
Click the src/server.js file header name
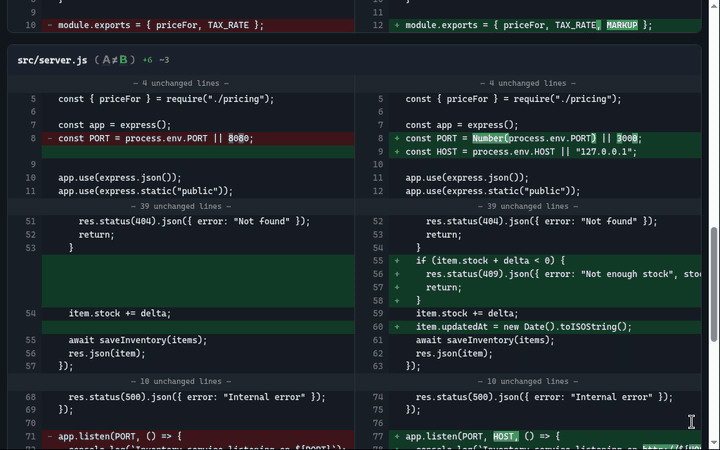pyautogui.click(x=52, y=60)
